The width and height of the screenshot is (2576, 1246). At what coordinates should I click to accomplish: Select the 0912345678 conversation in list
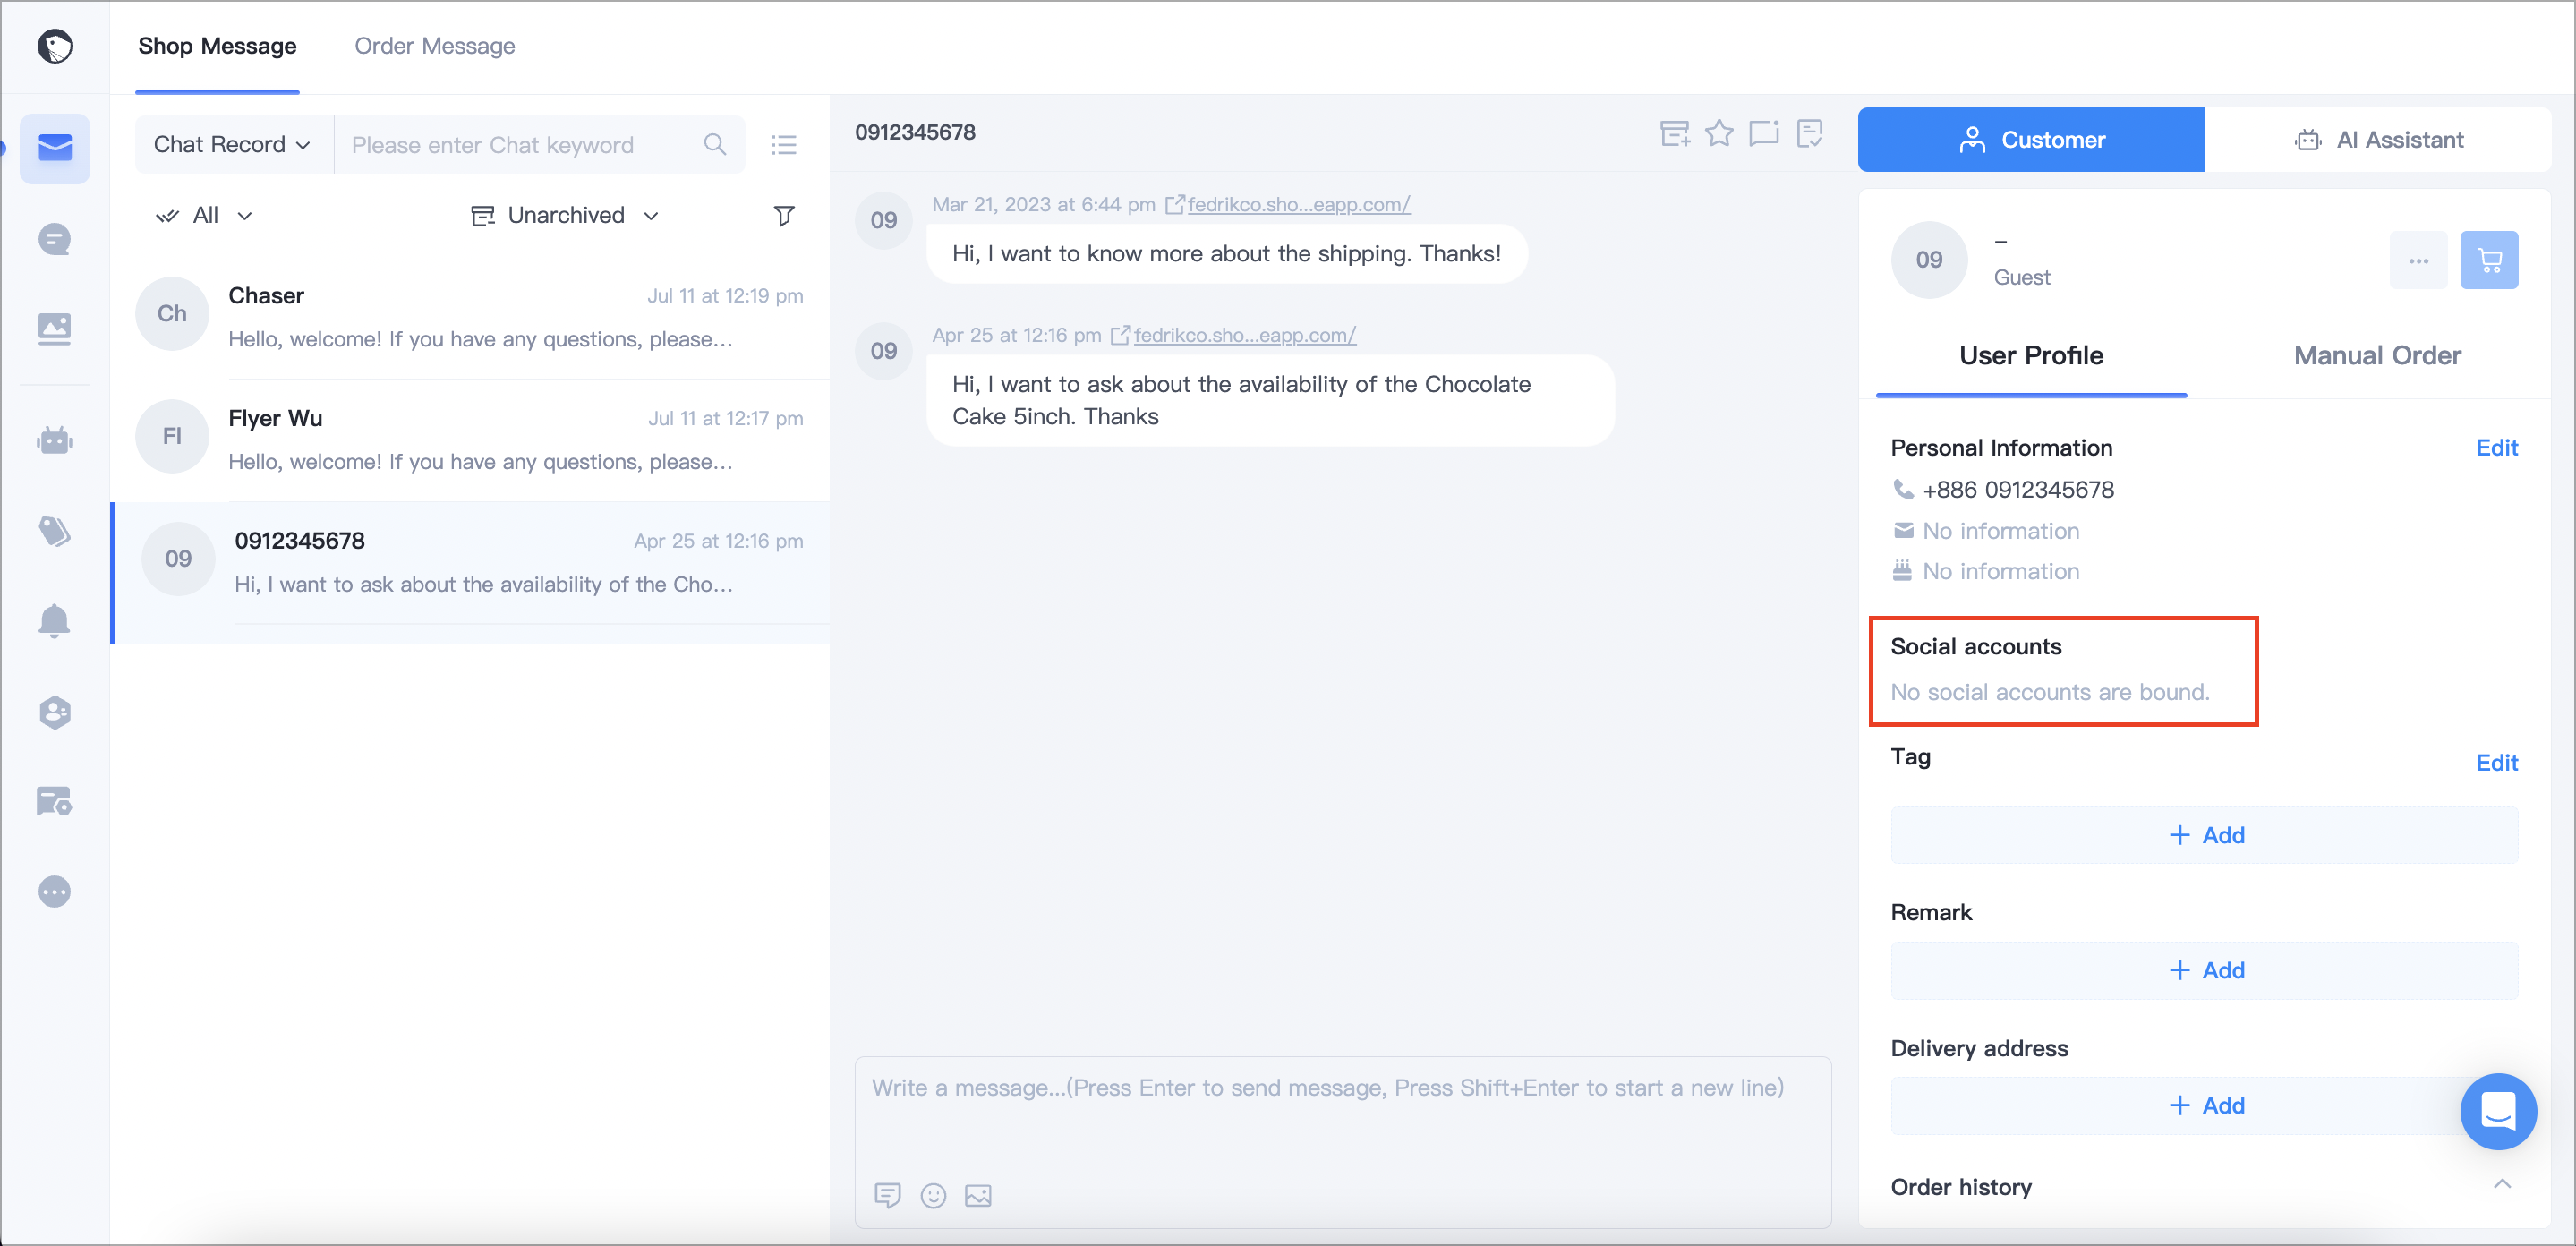coord(470,572)
